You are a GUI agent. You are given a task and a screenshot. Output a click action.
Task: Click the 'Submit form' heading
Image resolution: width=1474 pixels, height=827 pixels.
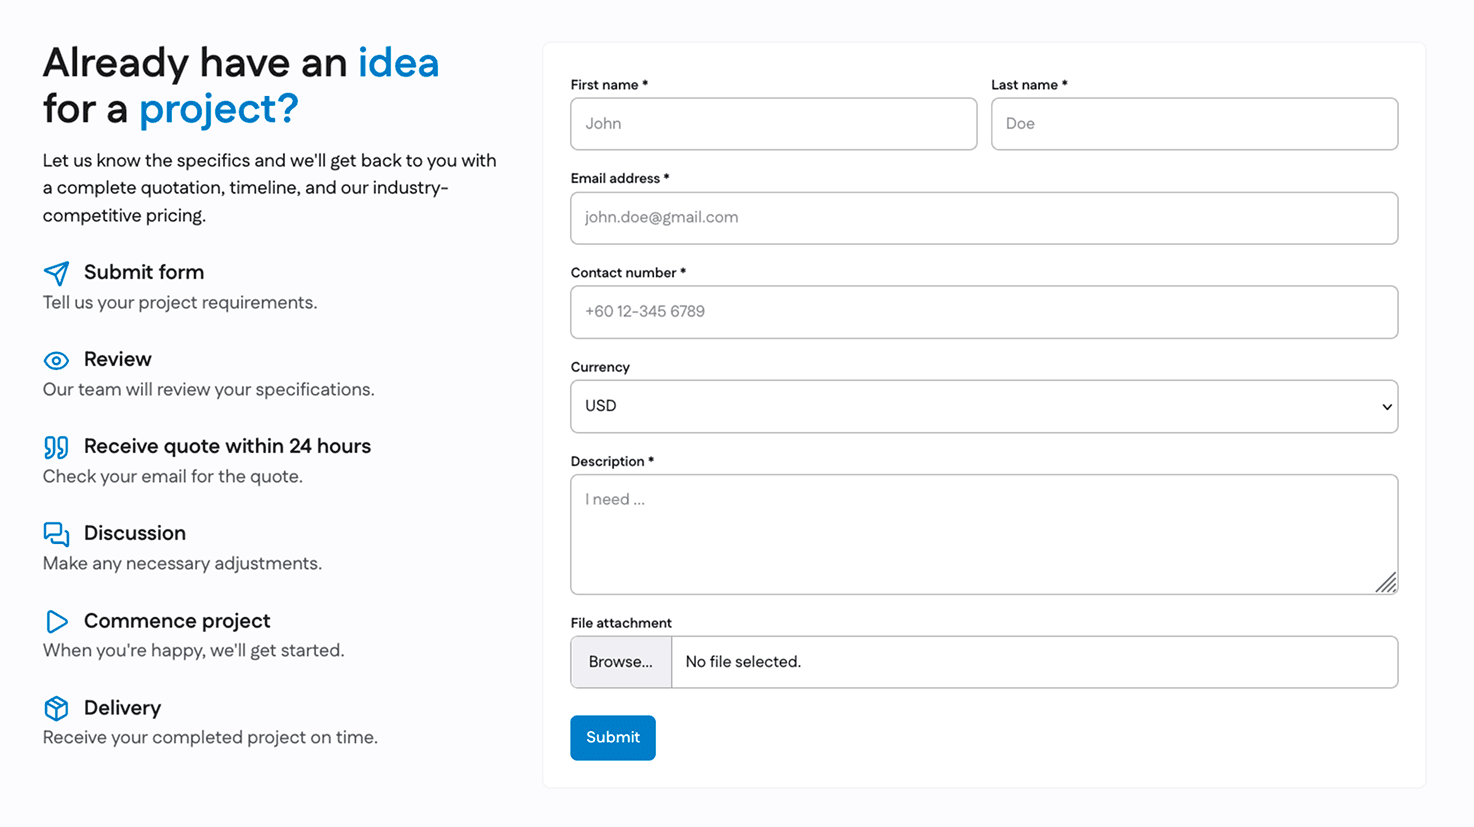pos(144,272)
